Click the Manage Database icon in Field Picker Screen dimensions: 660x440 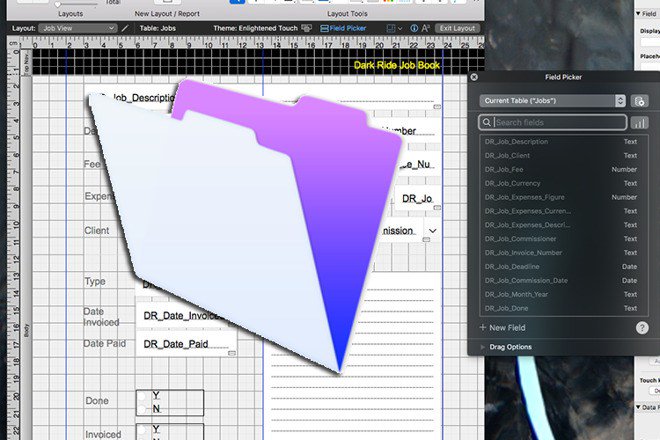pyautogui.click(x=639, y=101)
